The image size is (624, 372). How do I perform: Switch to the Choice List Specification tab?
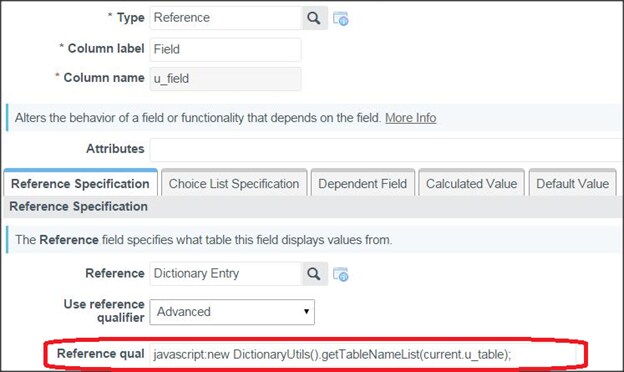point(234,183)
